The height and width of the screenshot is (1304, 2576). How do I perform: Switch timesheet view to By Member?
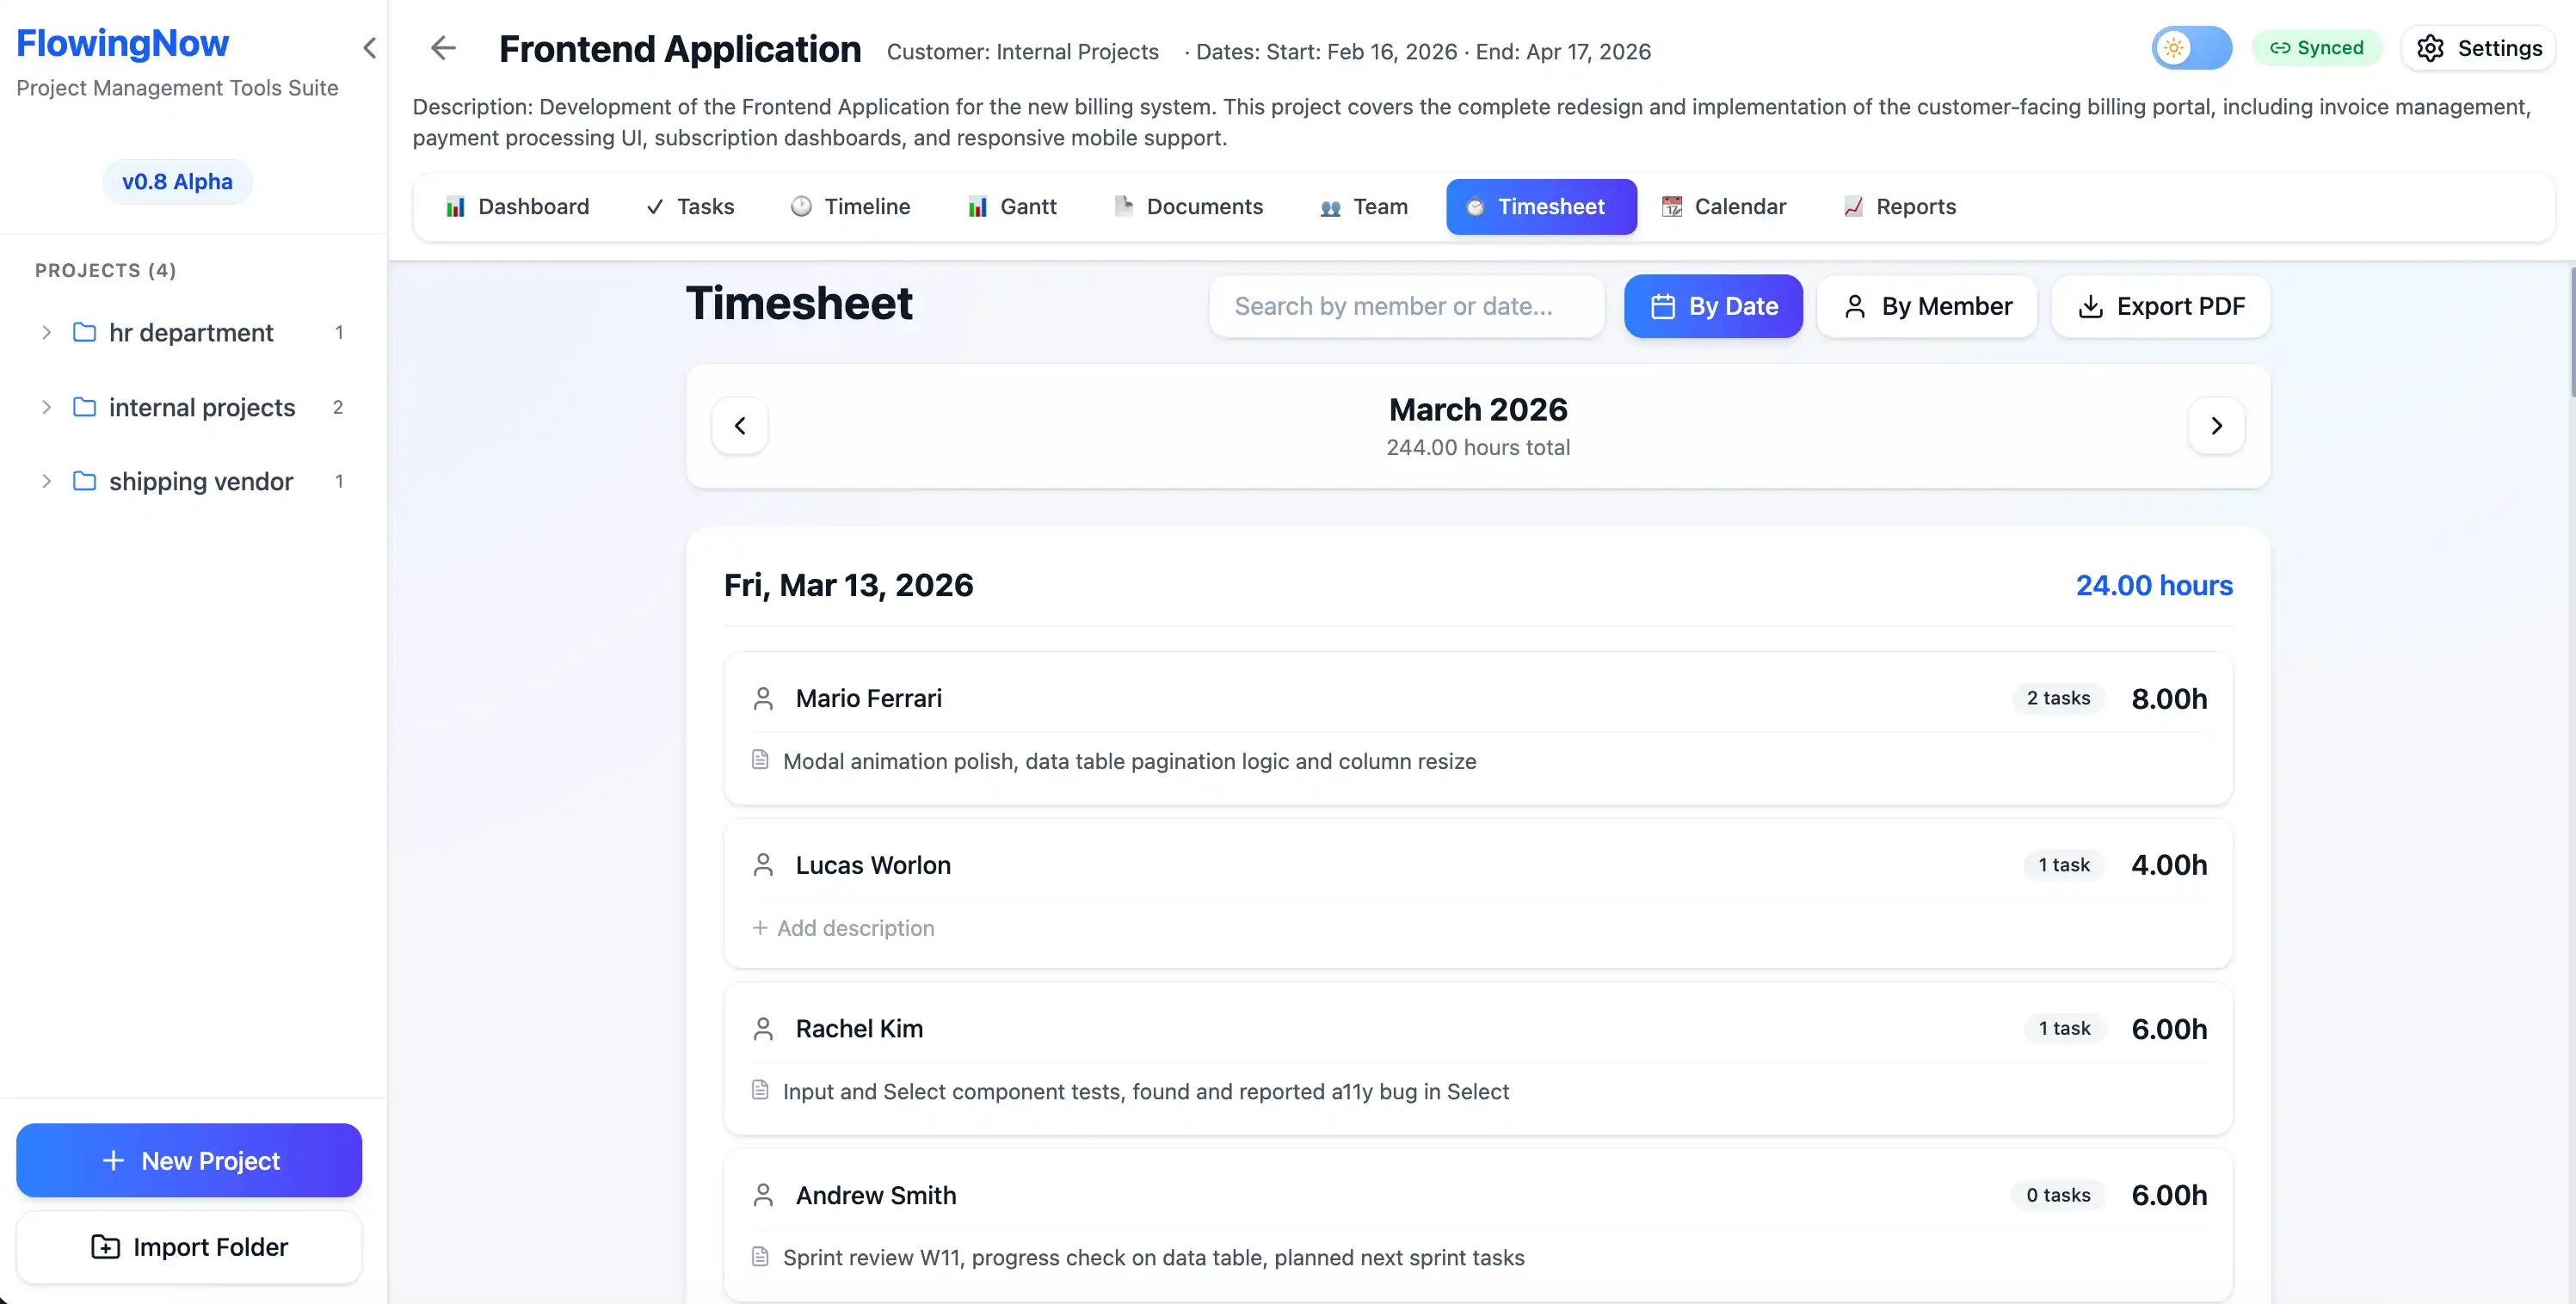click(1927, 306)
